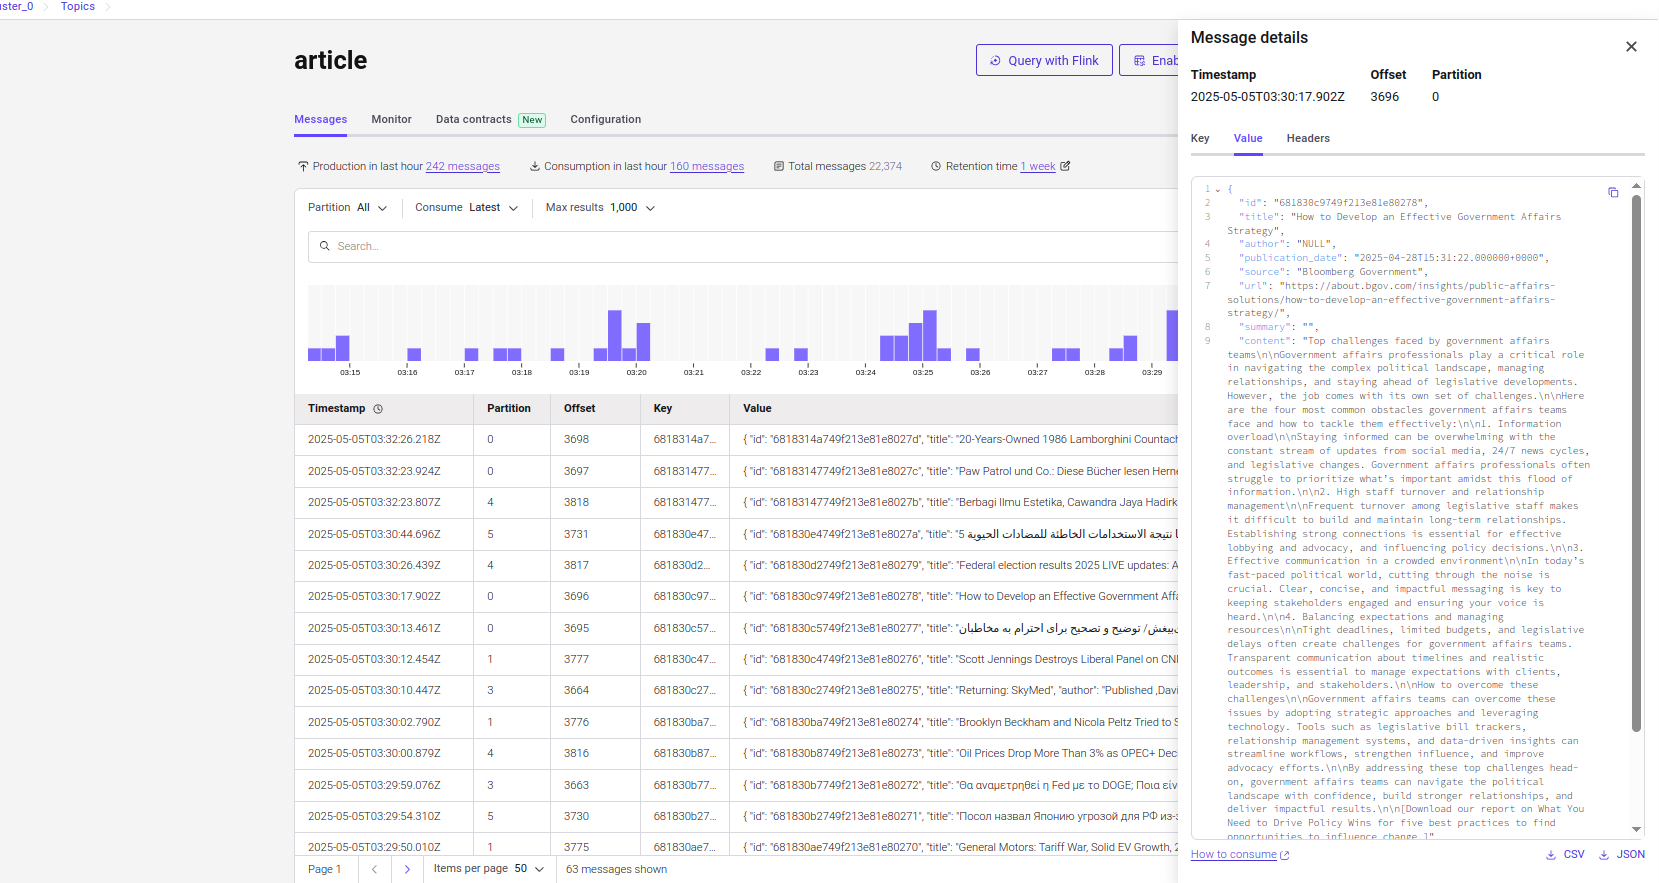Open the Federal election results message row

(736, 565)
